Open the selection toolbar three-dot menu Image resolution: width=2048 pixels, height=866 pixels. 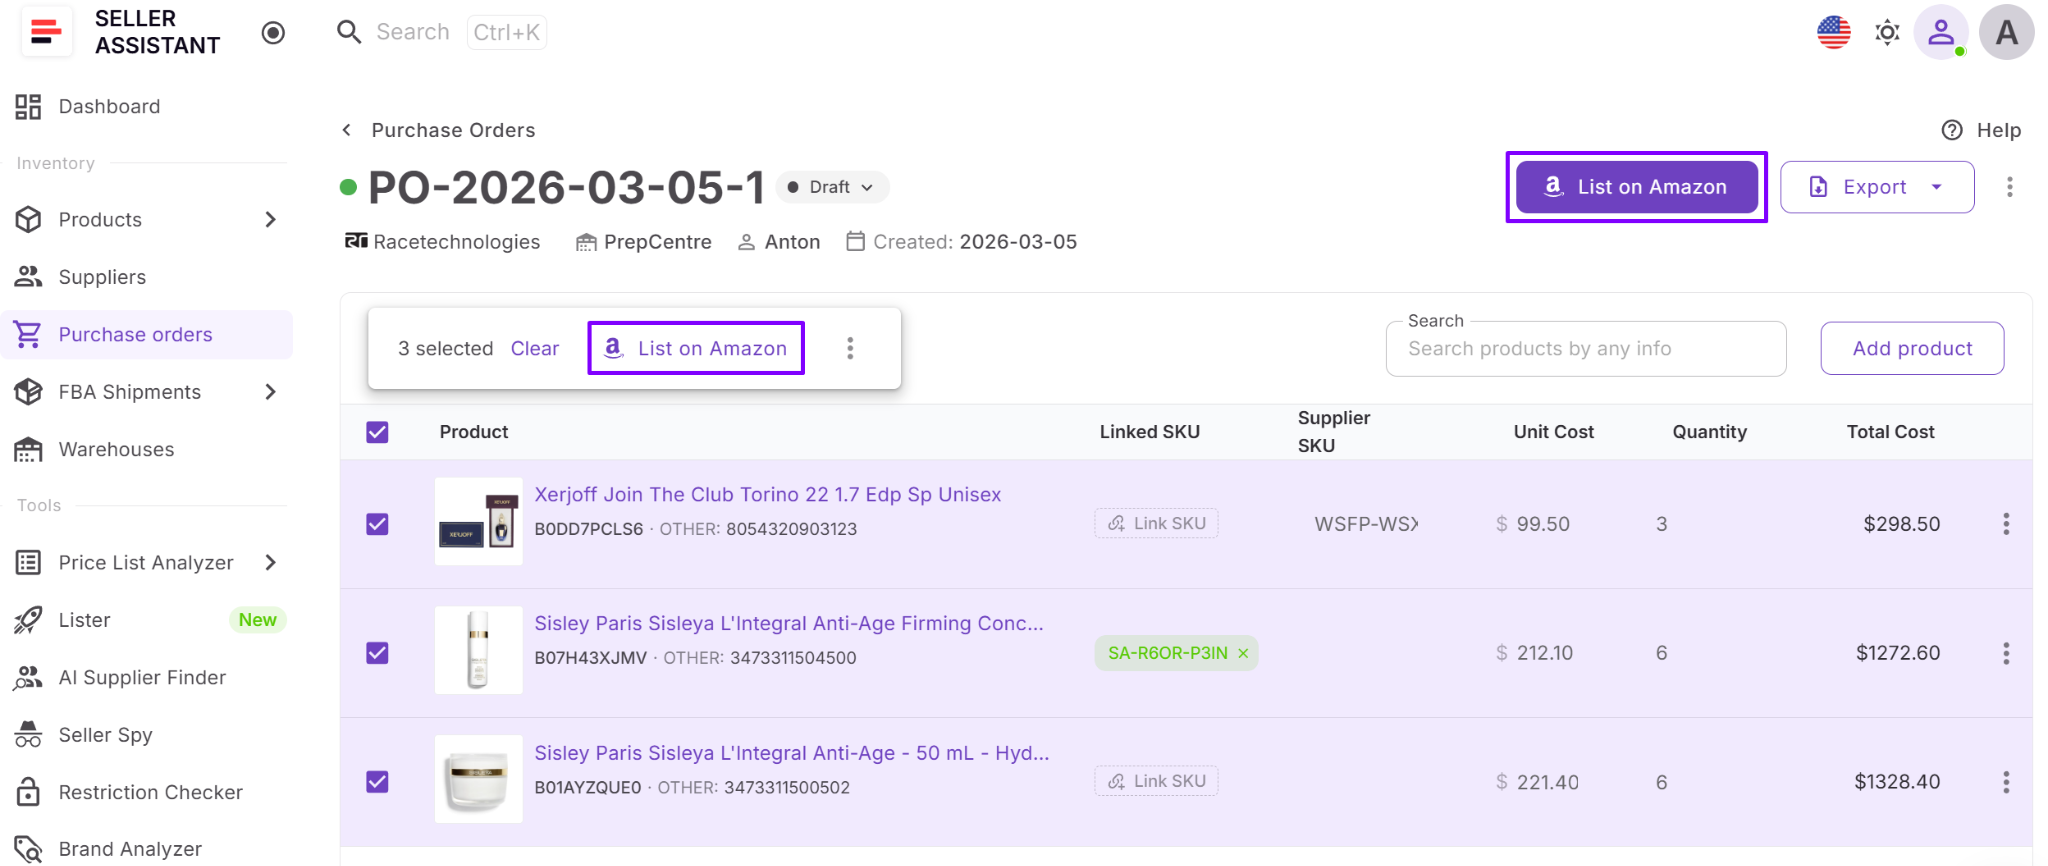(x=850, y=348)
